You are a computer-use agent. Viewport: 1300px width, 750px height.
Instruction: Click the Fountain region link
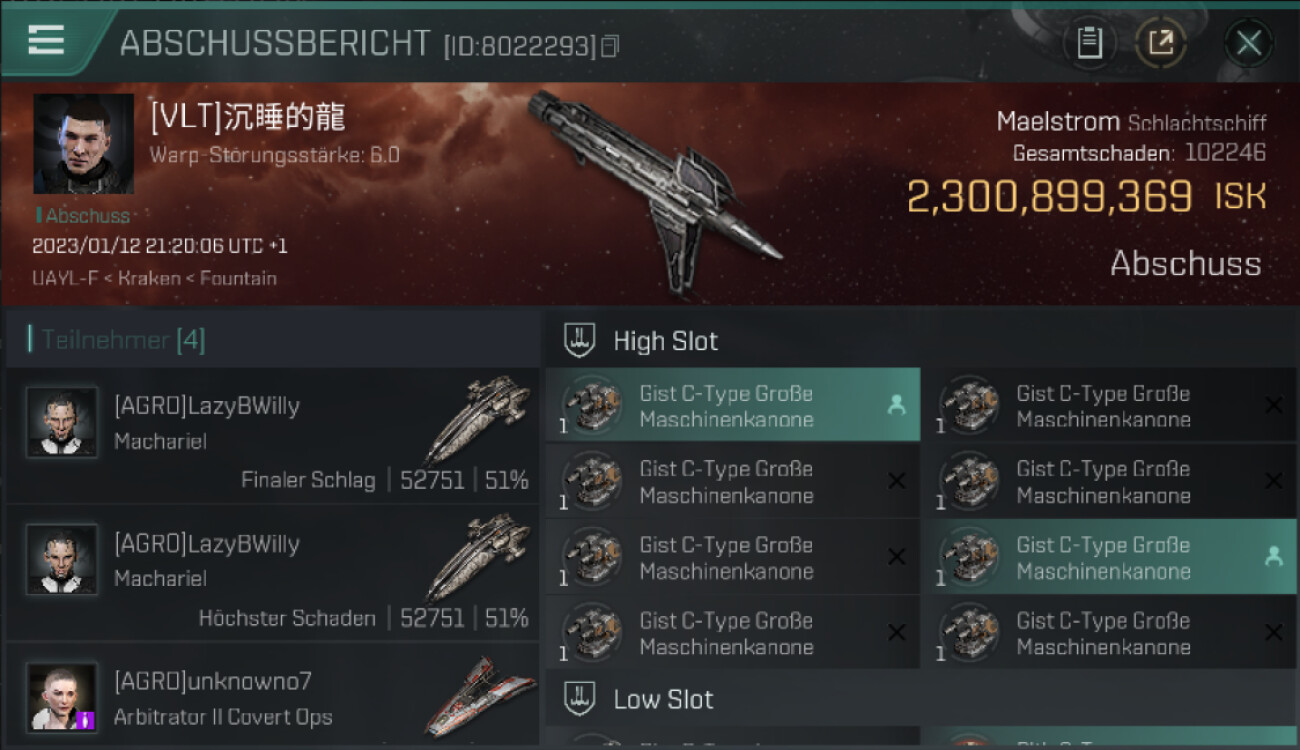238,278
